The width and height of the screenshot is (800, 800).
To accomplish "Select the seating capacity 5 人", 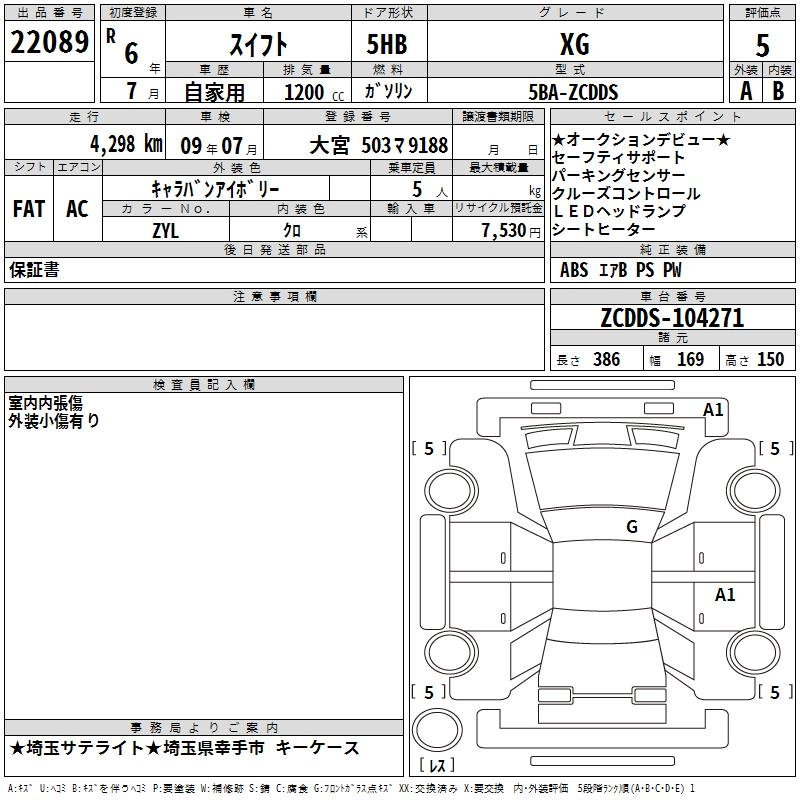I will pyautogui.click(x=430, y=190).
